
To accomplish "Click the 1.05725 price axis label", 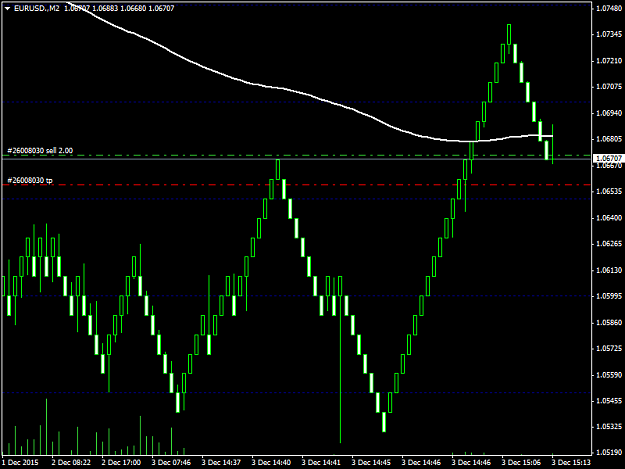I will coord(609,349).
